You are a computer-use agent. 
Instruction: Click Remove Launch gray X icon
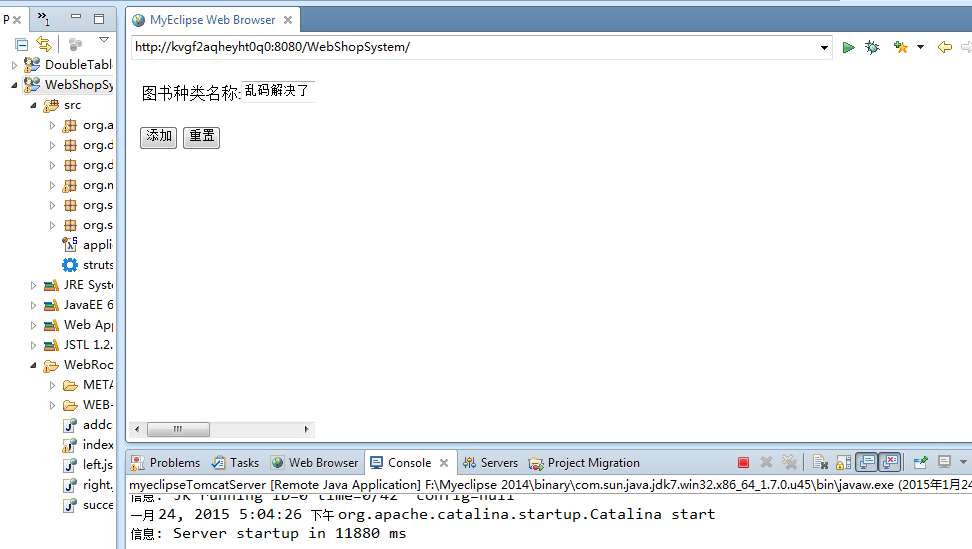pyautogui.click(x=766, y=462)
